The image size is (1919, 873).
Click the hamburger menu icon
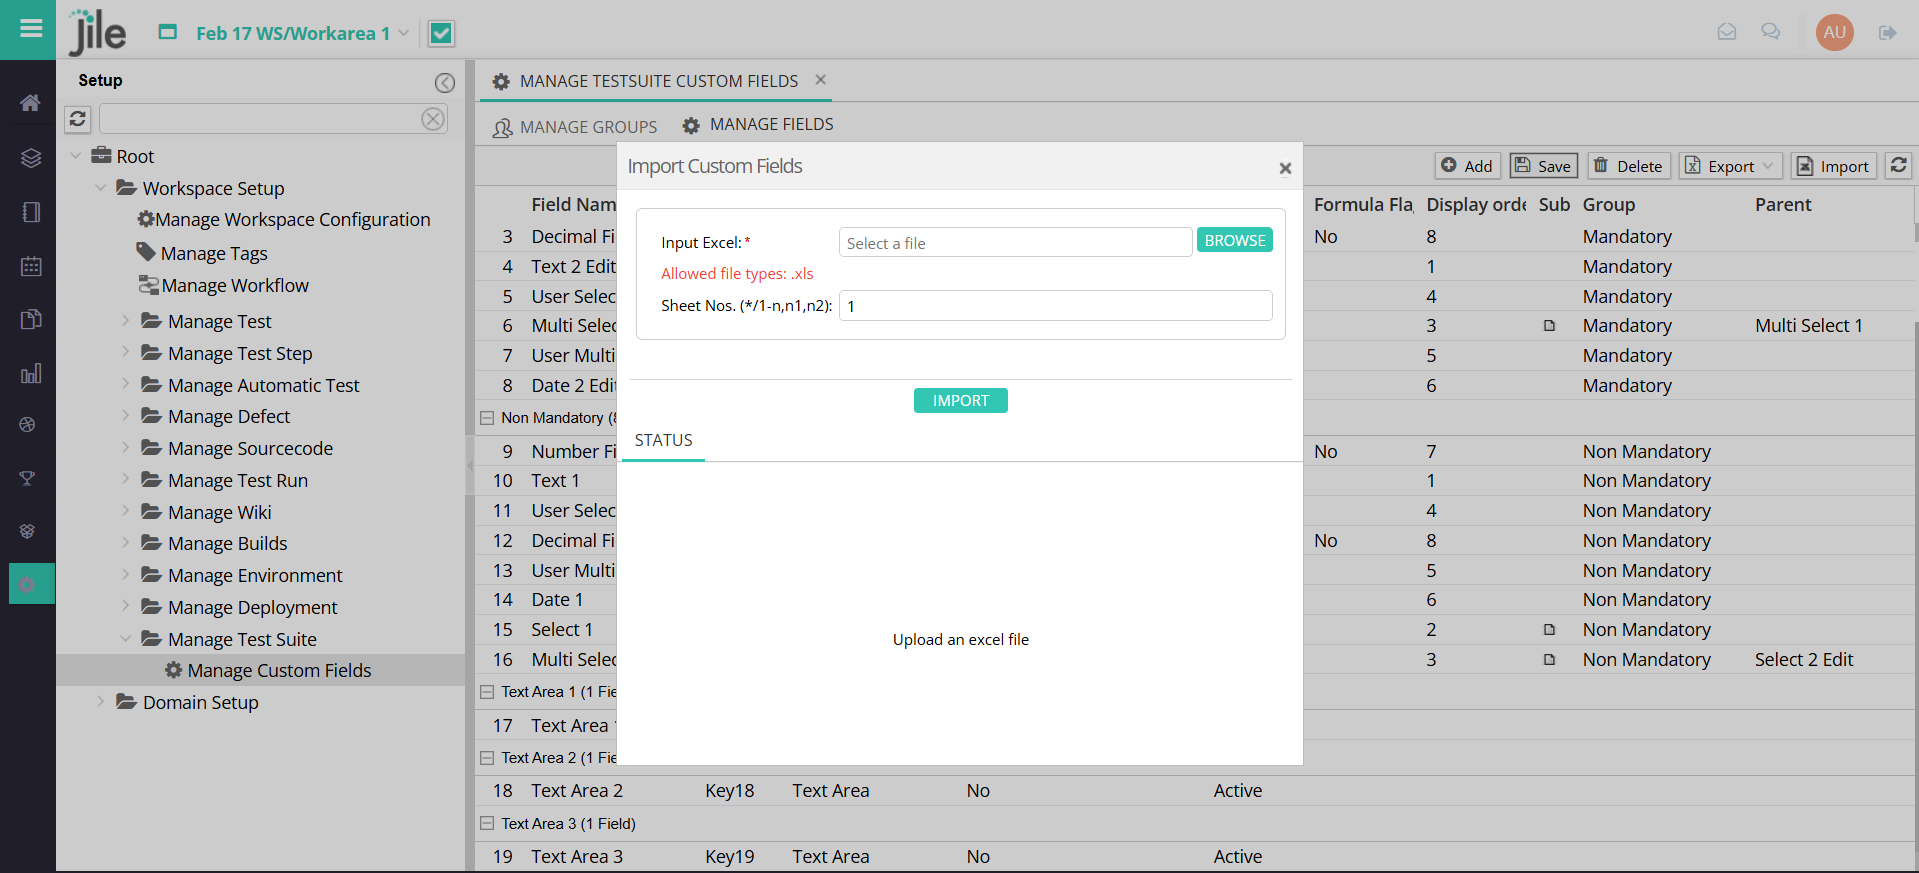click(x=31, y=29)
